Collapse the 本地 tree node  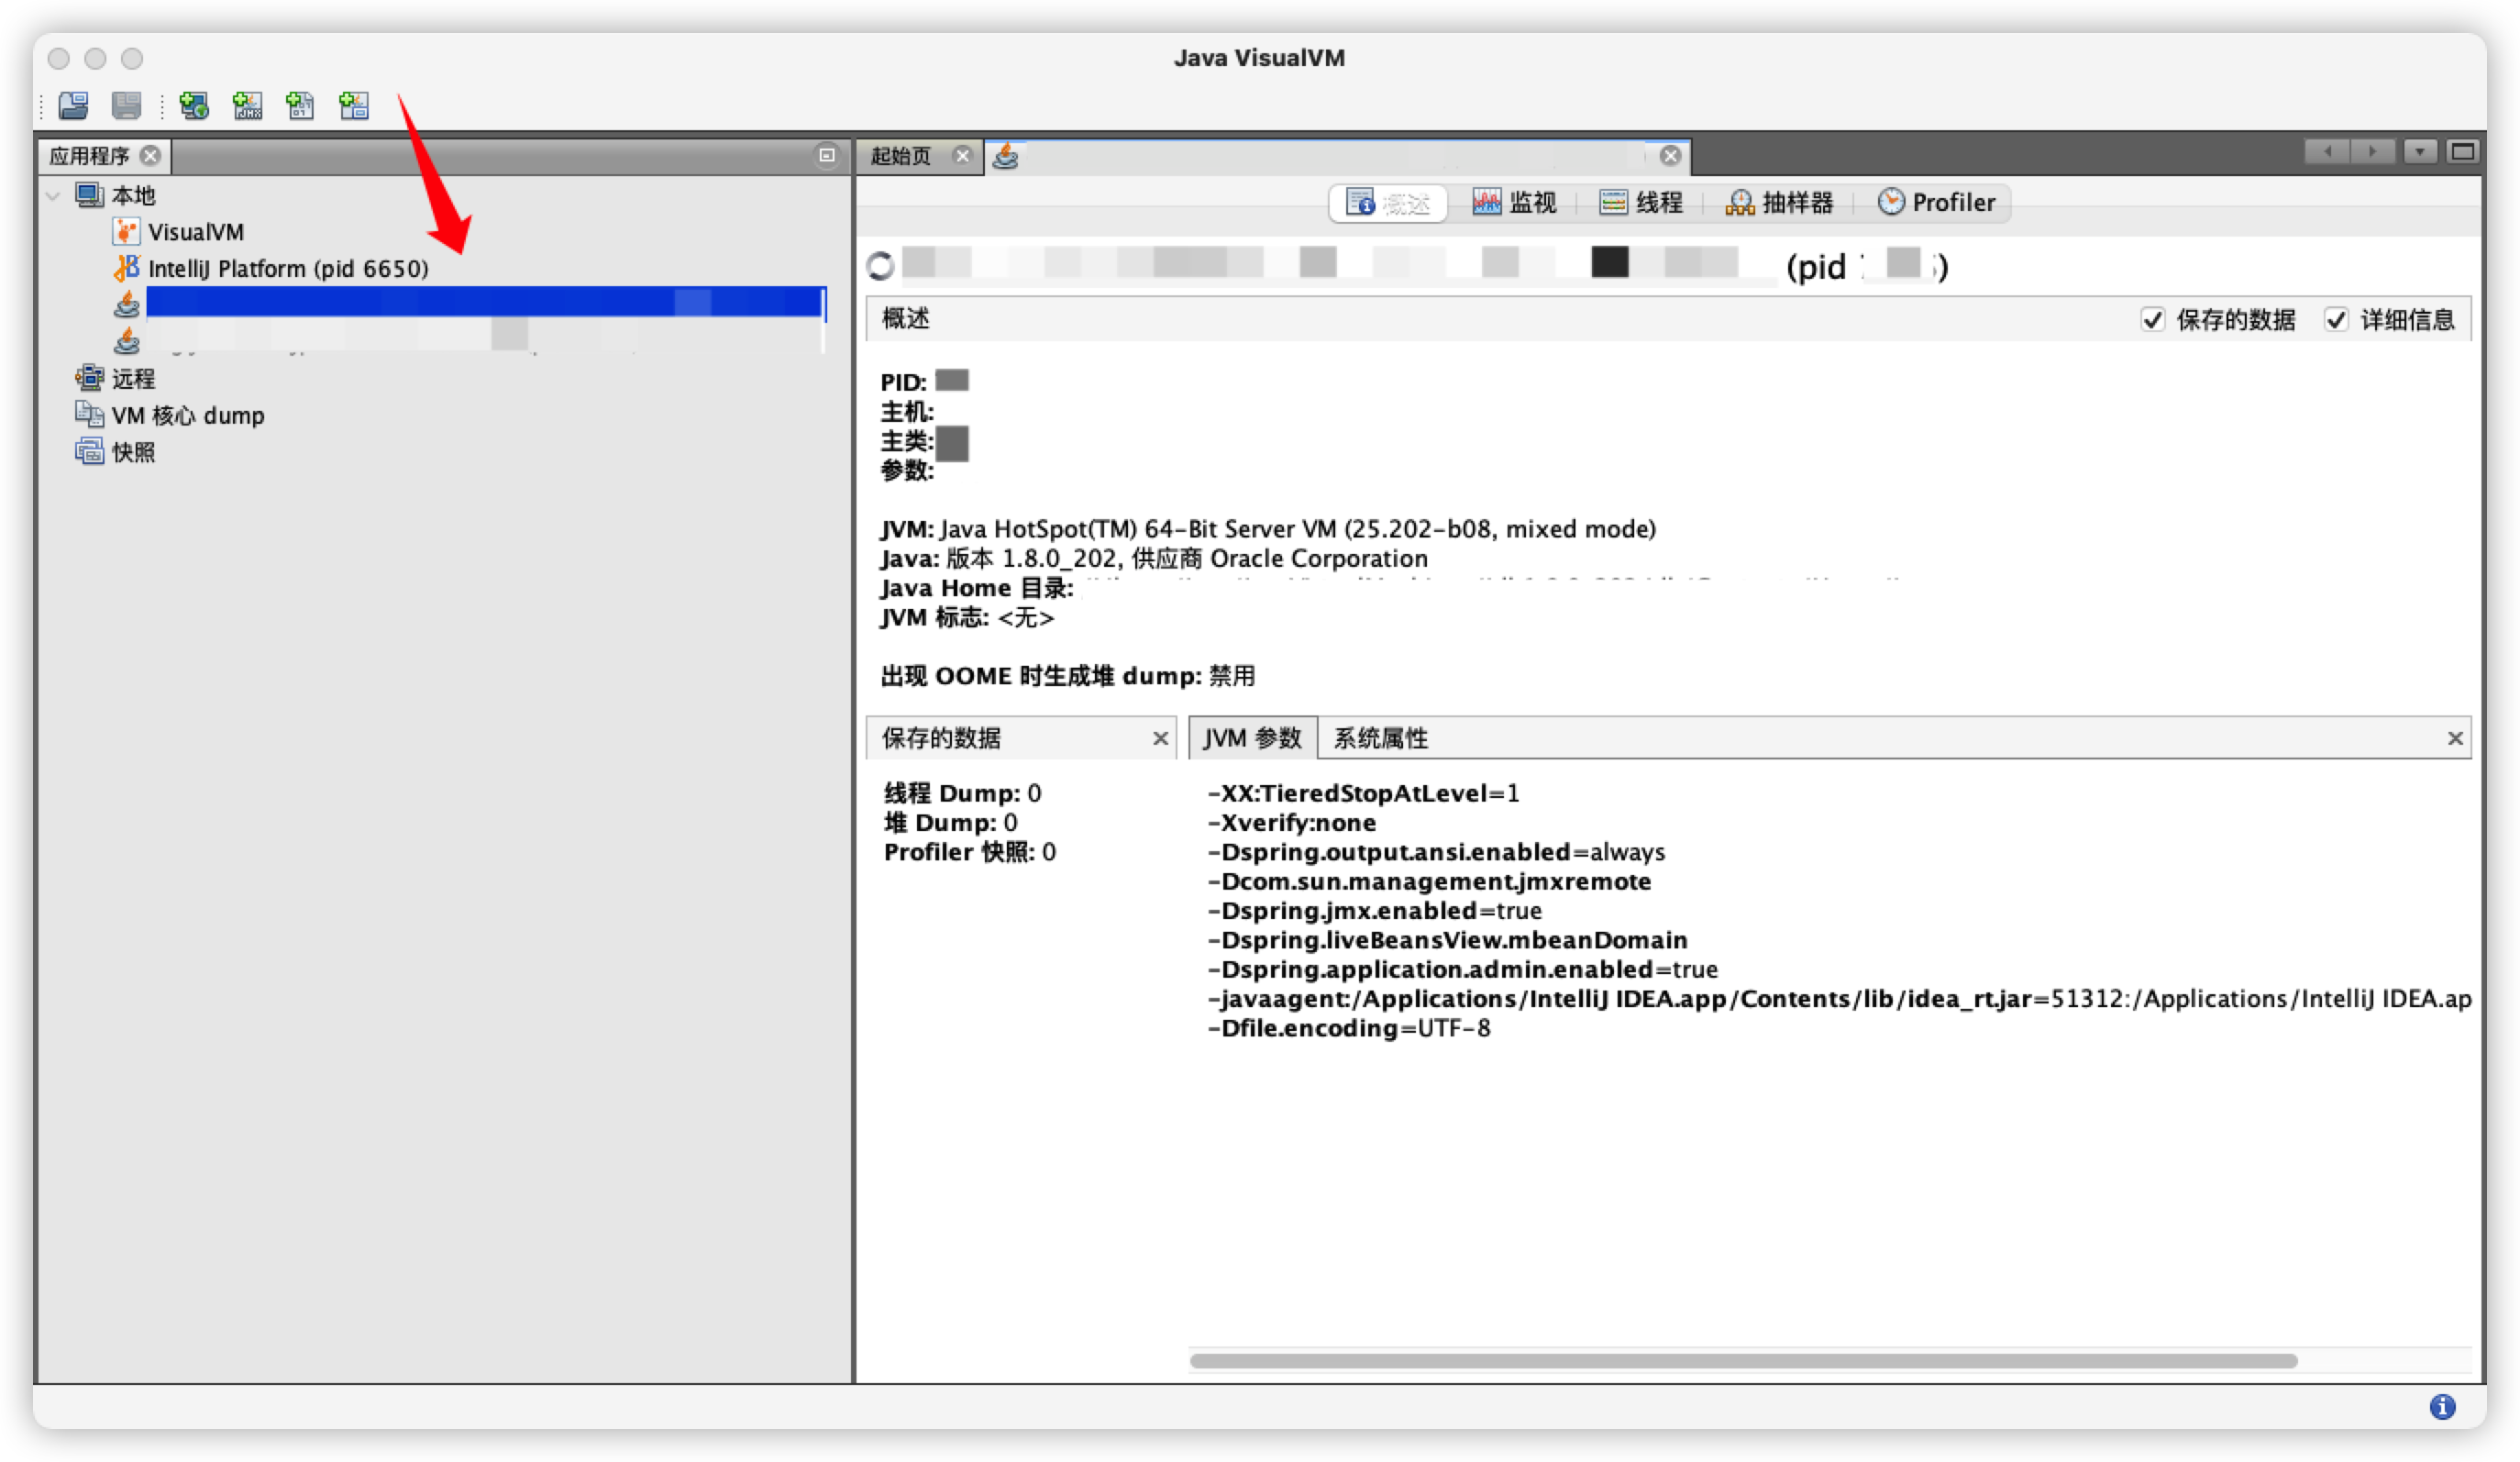point(54,196)
